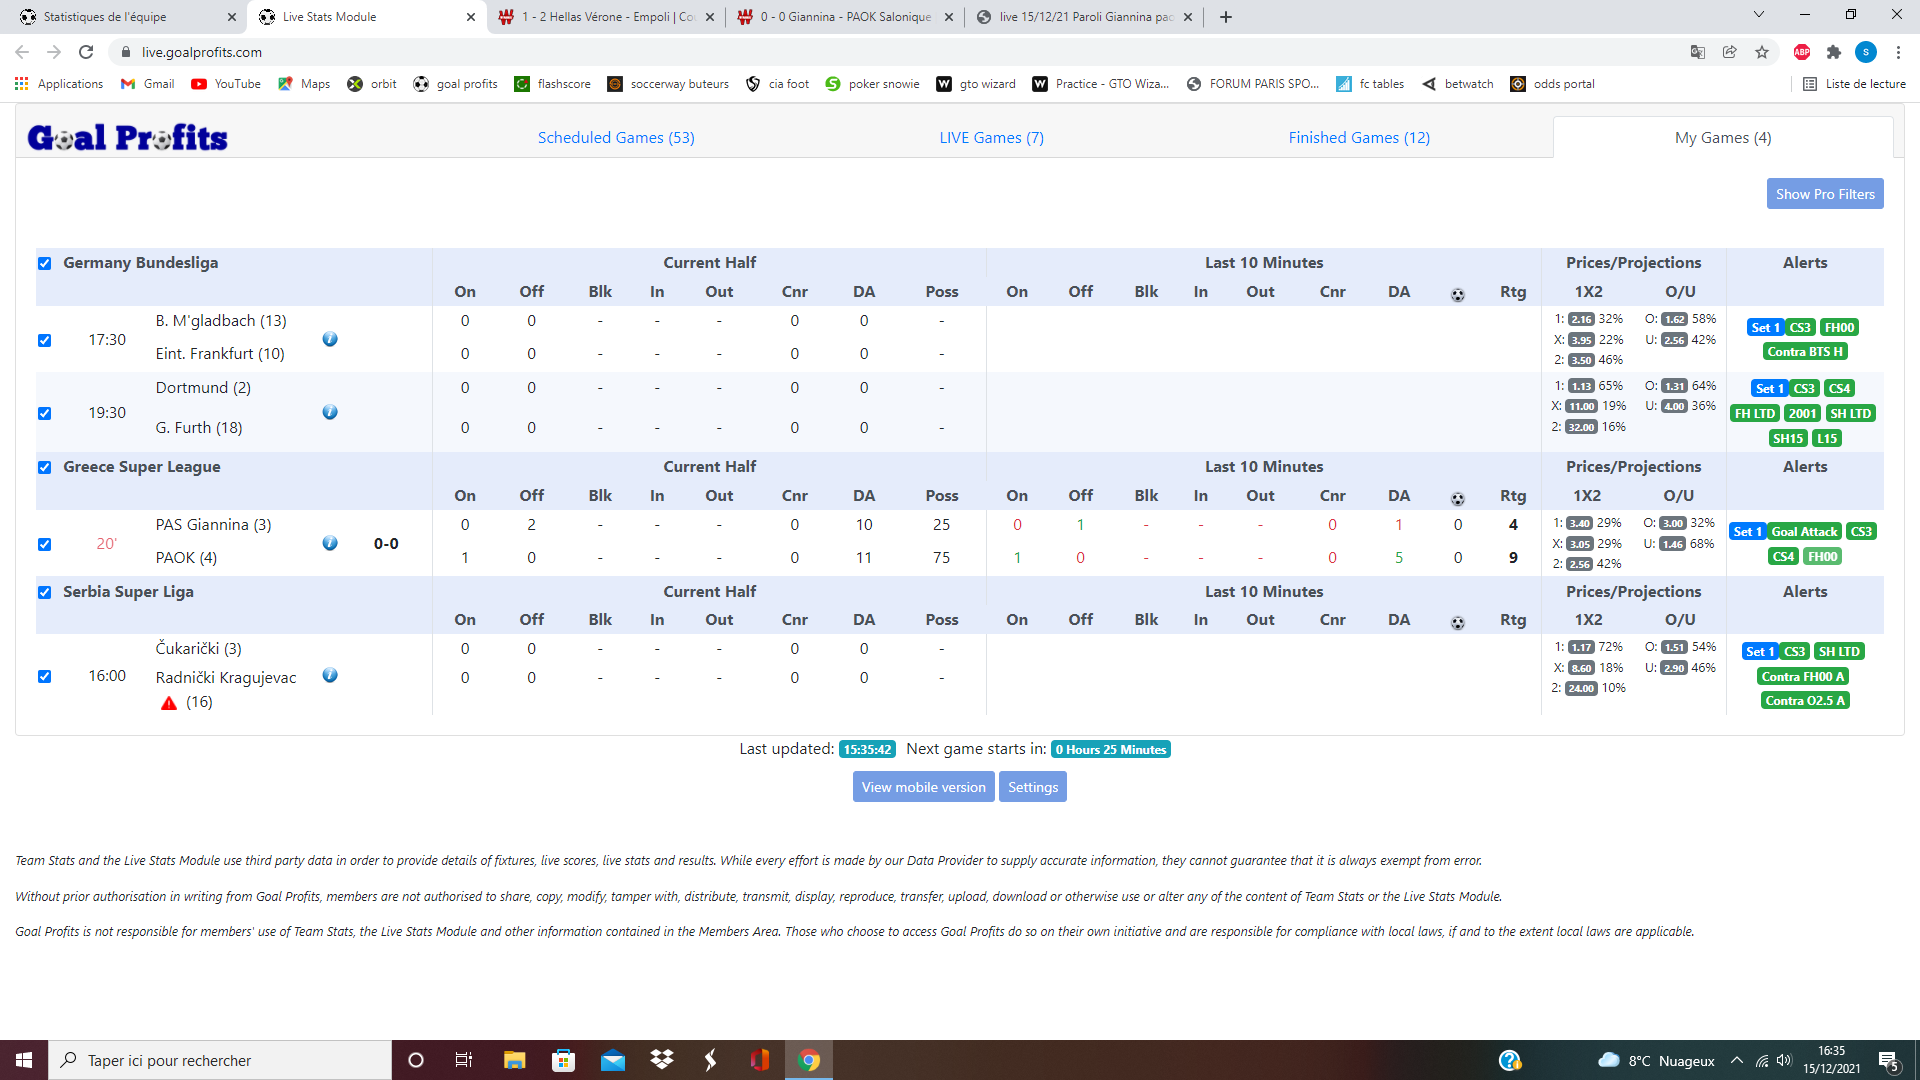
Task: Open Microsoft Store from taskbar
Action: 564,1060
